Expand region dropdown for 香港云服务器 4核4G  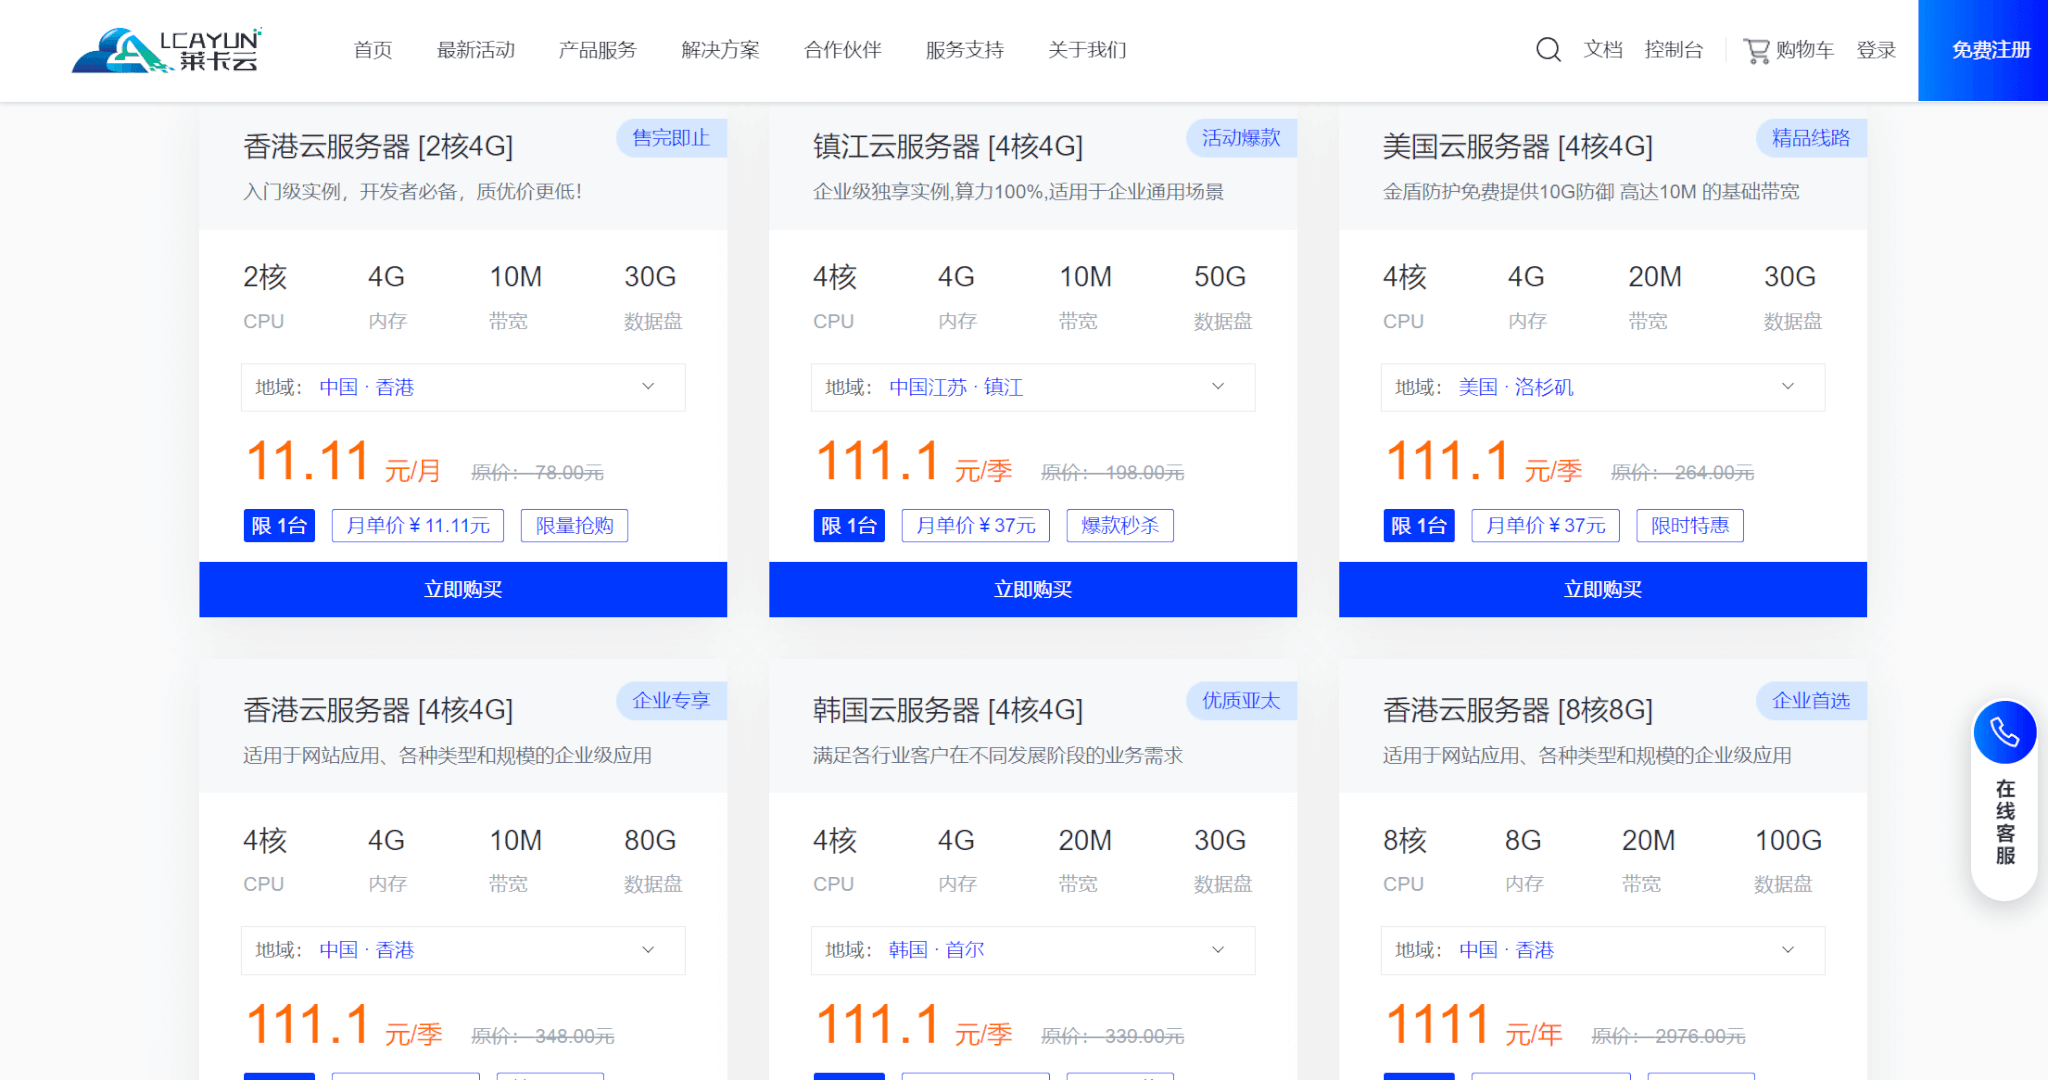463,950
